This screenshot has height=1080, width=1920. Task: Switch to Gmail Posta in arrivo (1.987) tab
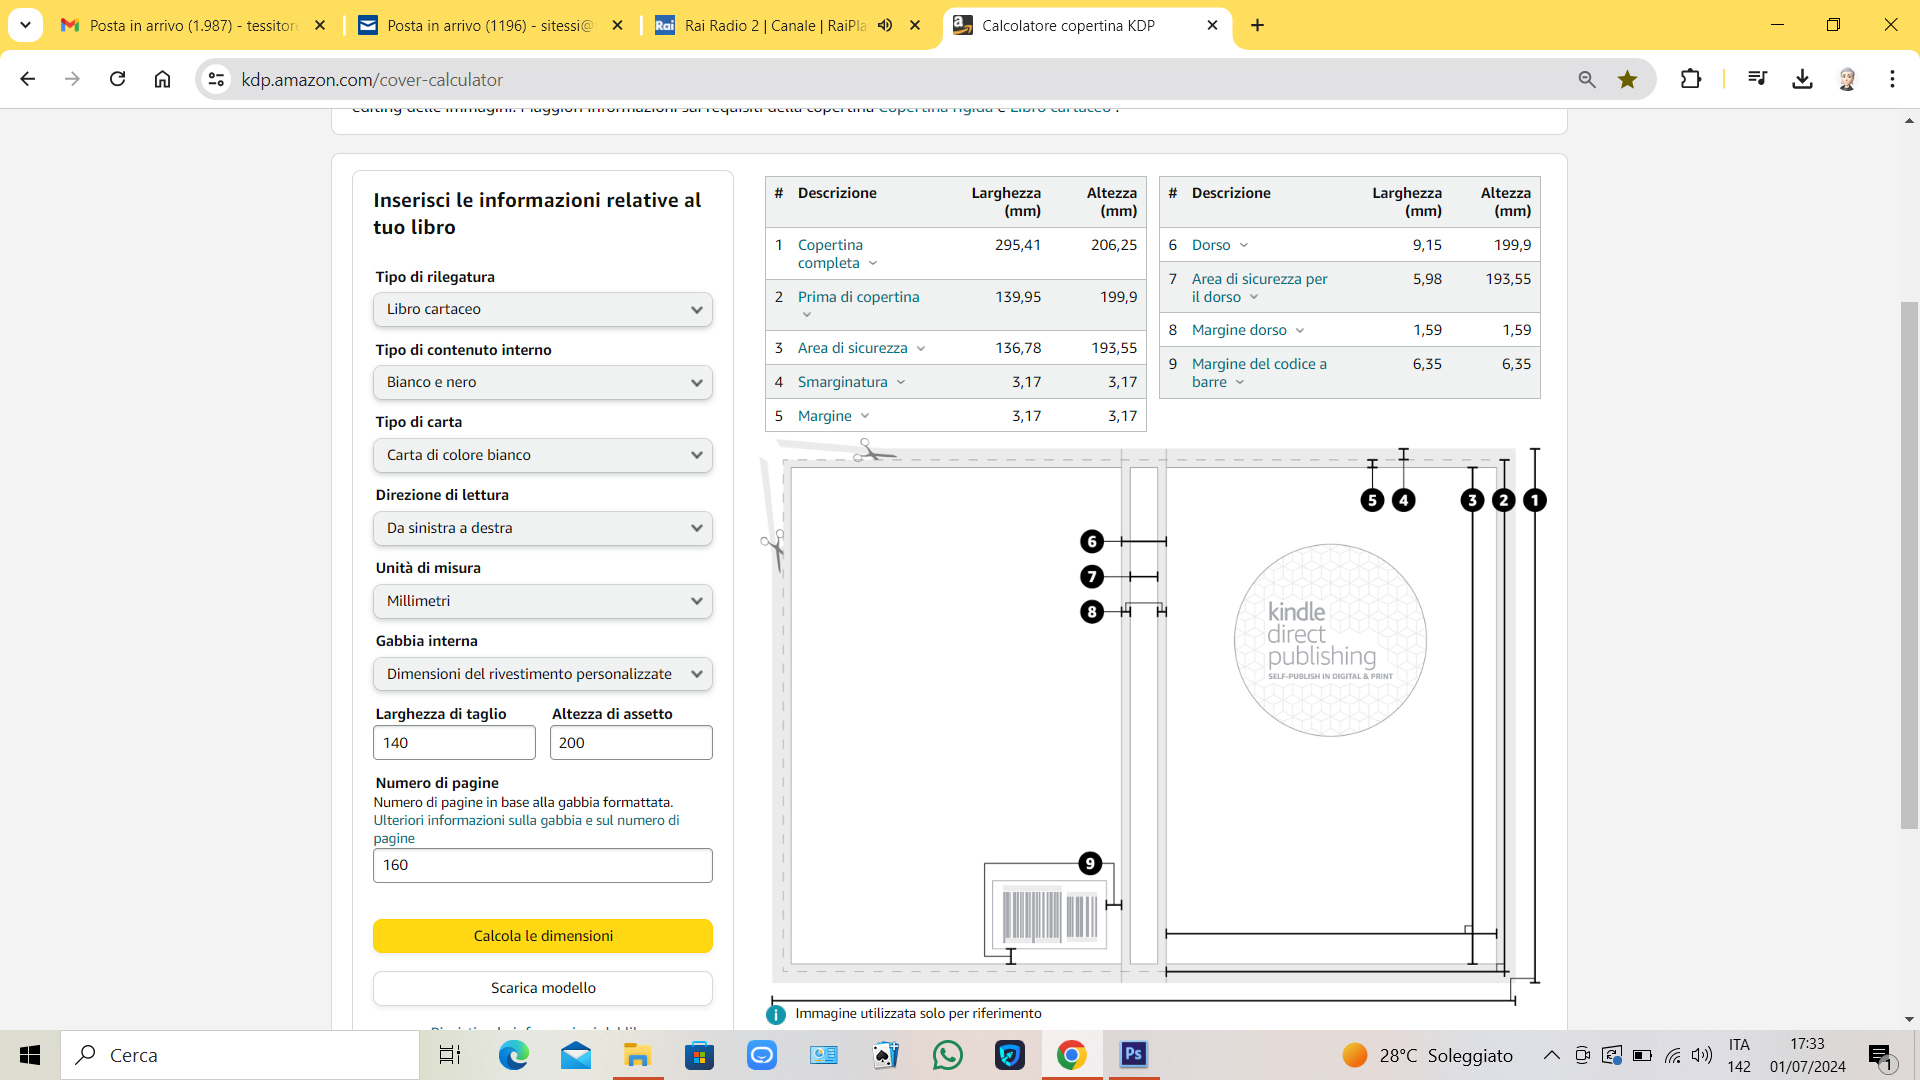click(193, 25)
